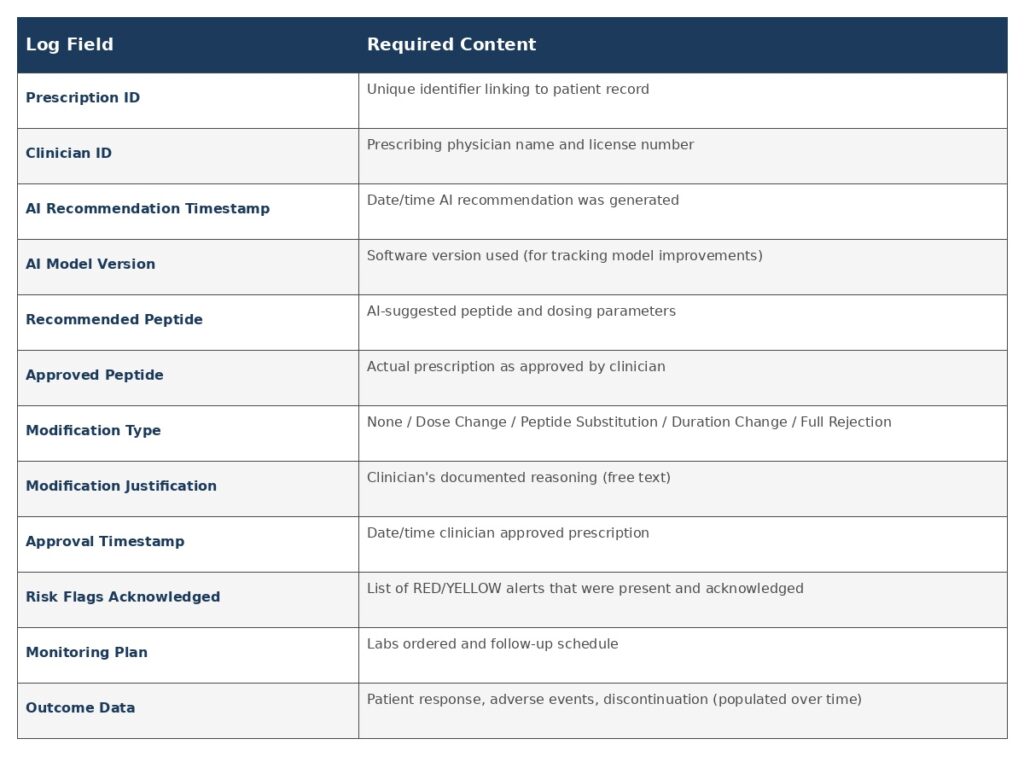Select the "Outcome Data" field cell
Screen dimensions: 1024x768
point(80,708)
